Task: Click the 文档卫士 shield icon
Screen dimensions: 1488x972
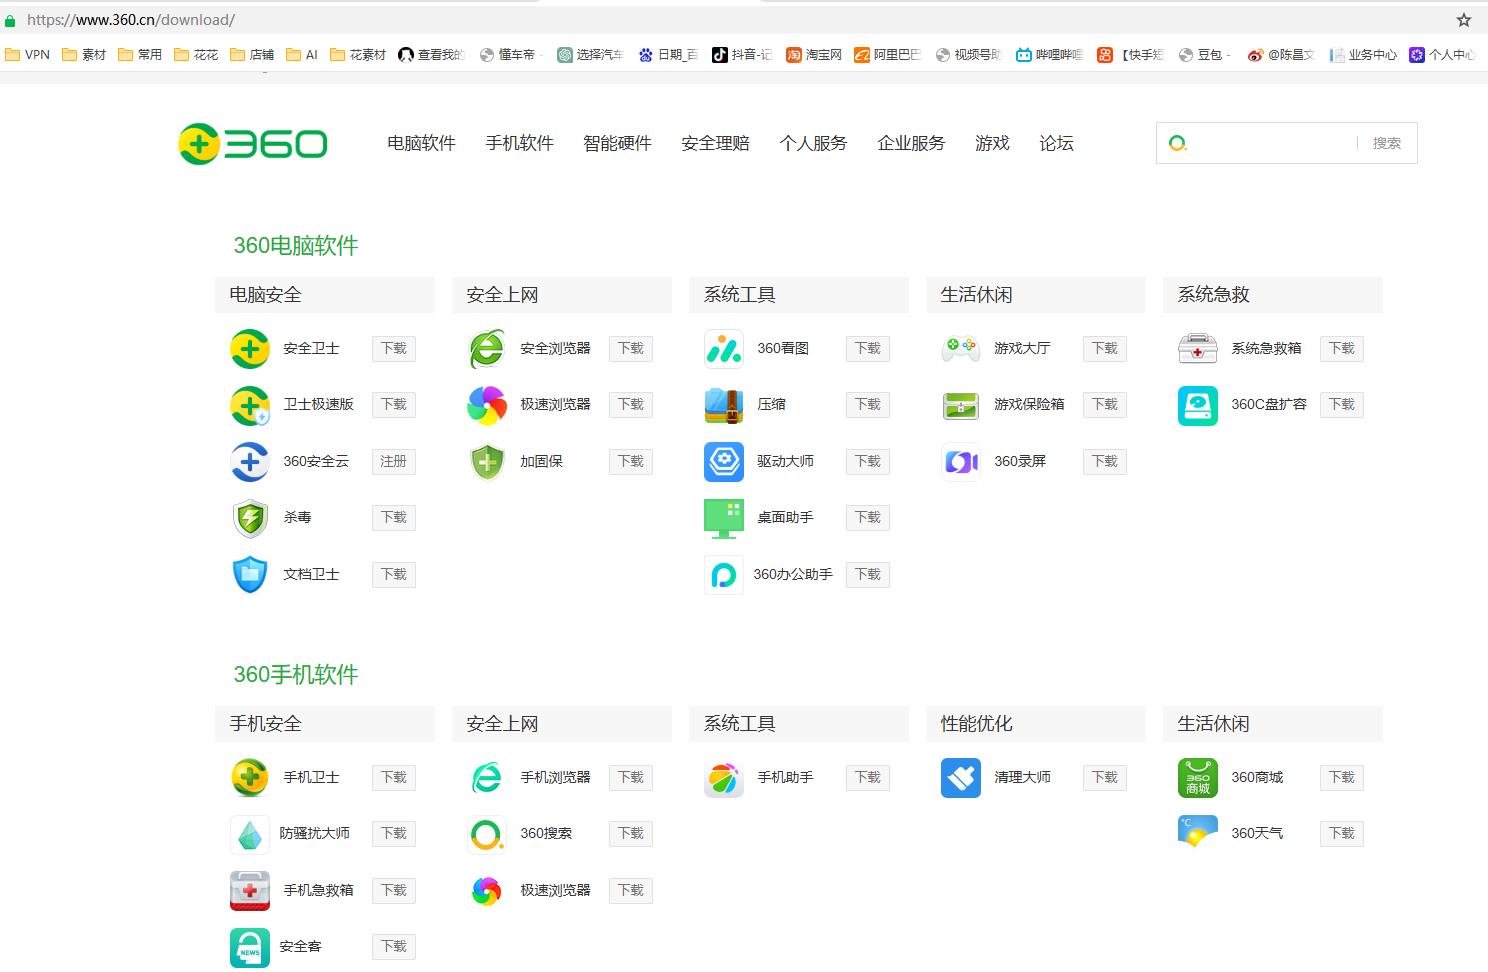Action: (250, 574)
